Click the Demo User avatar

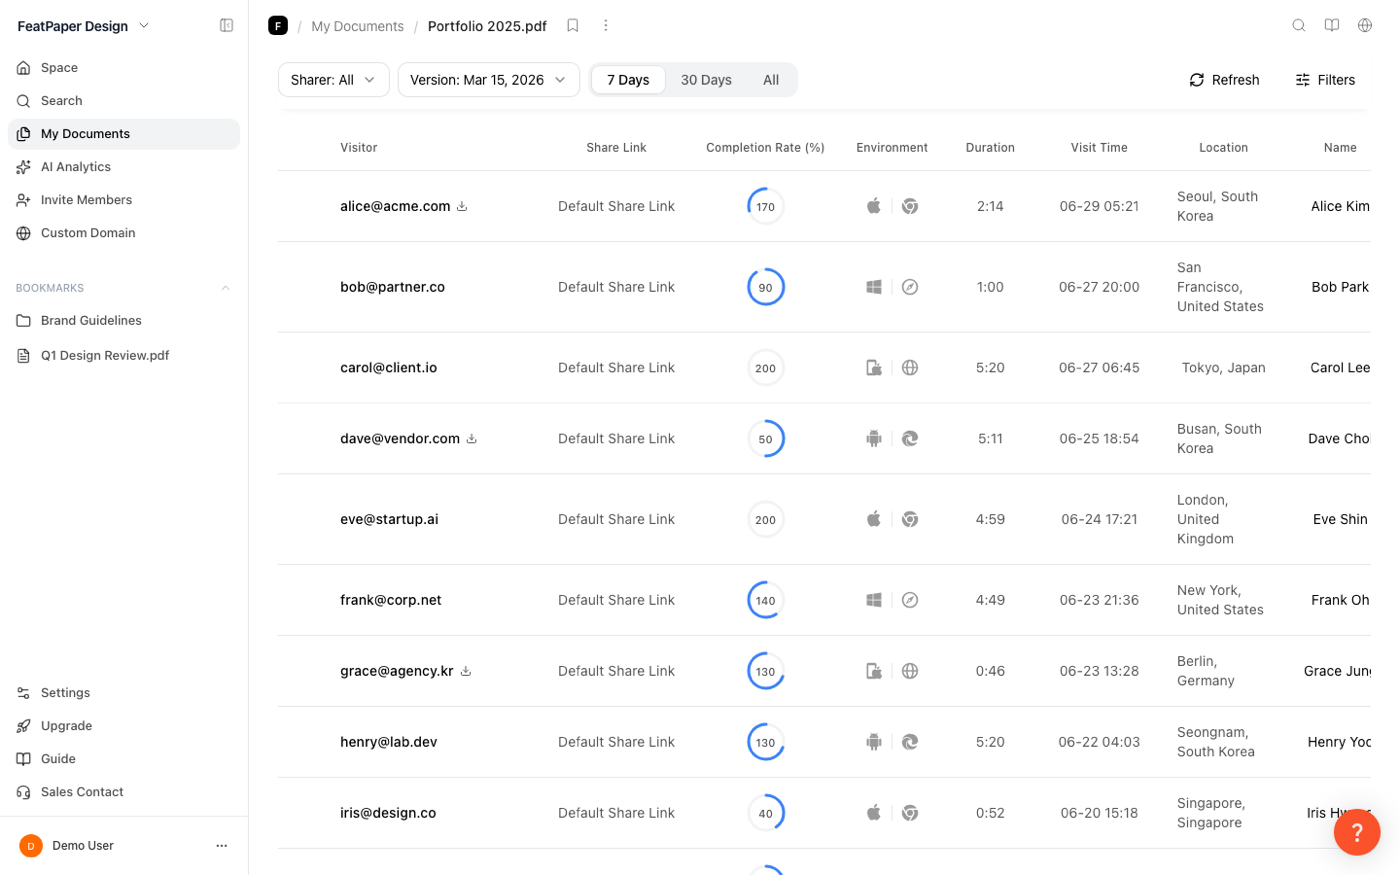tap(31, 846)
